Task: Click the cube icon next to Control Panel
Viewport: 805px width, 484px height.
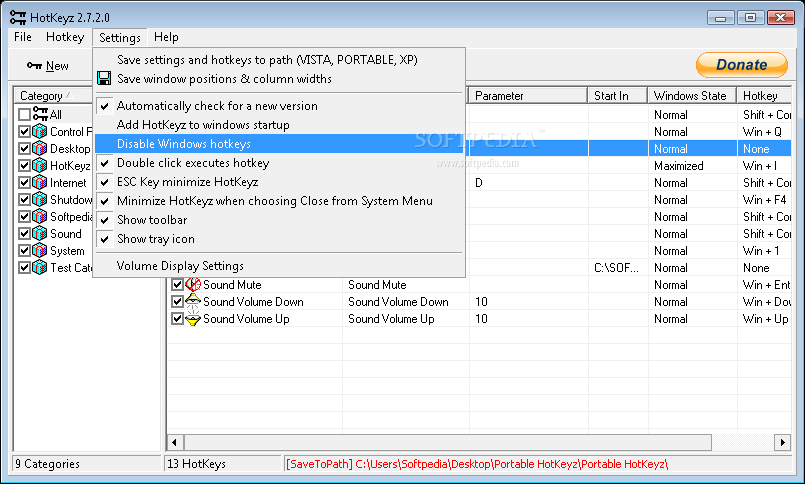Action: click(x=40, y=131)
